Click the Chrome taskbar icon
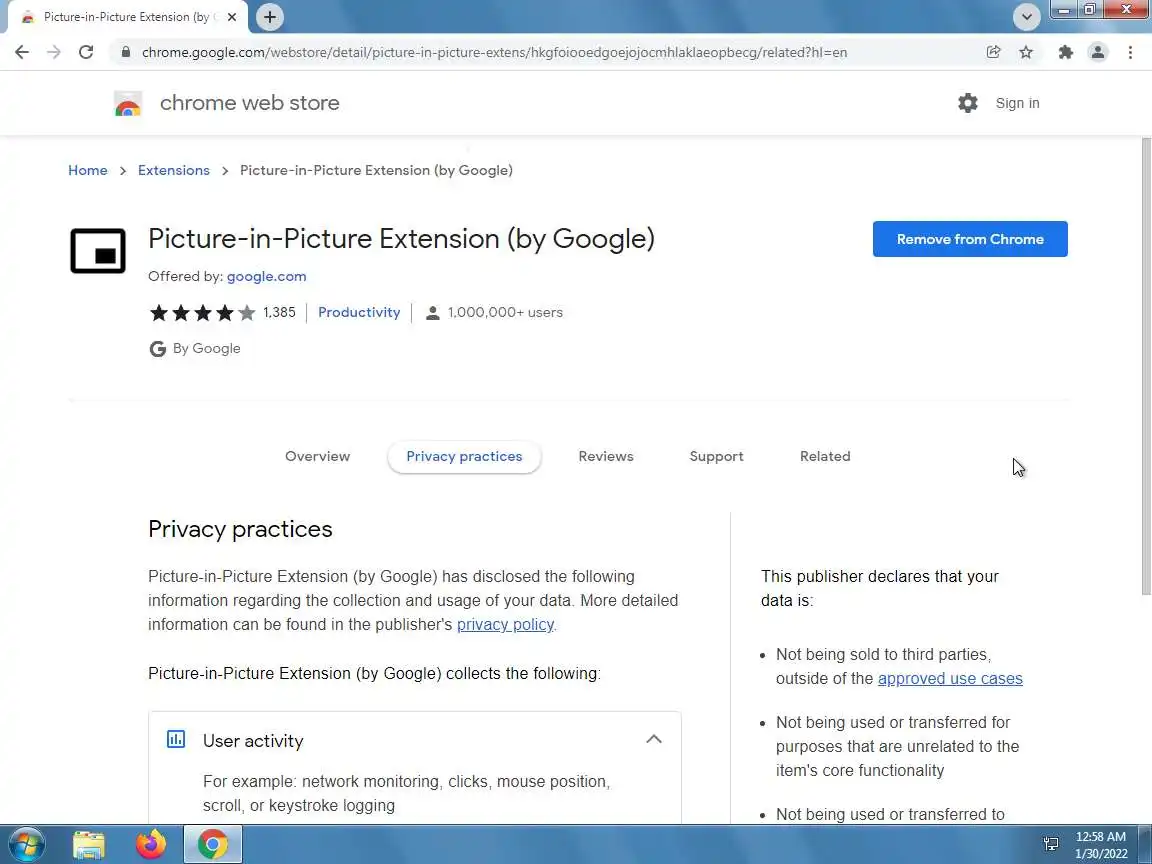Viewport: 1152px width, 864px height. [x=212, y=845]
